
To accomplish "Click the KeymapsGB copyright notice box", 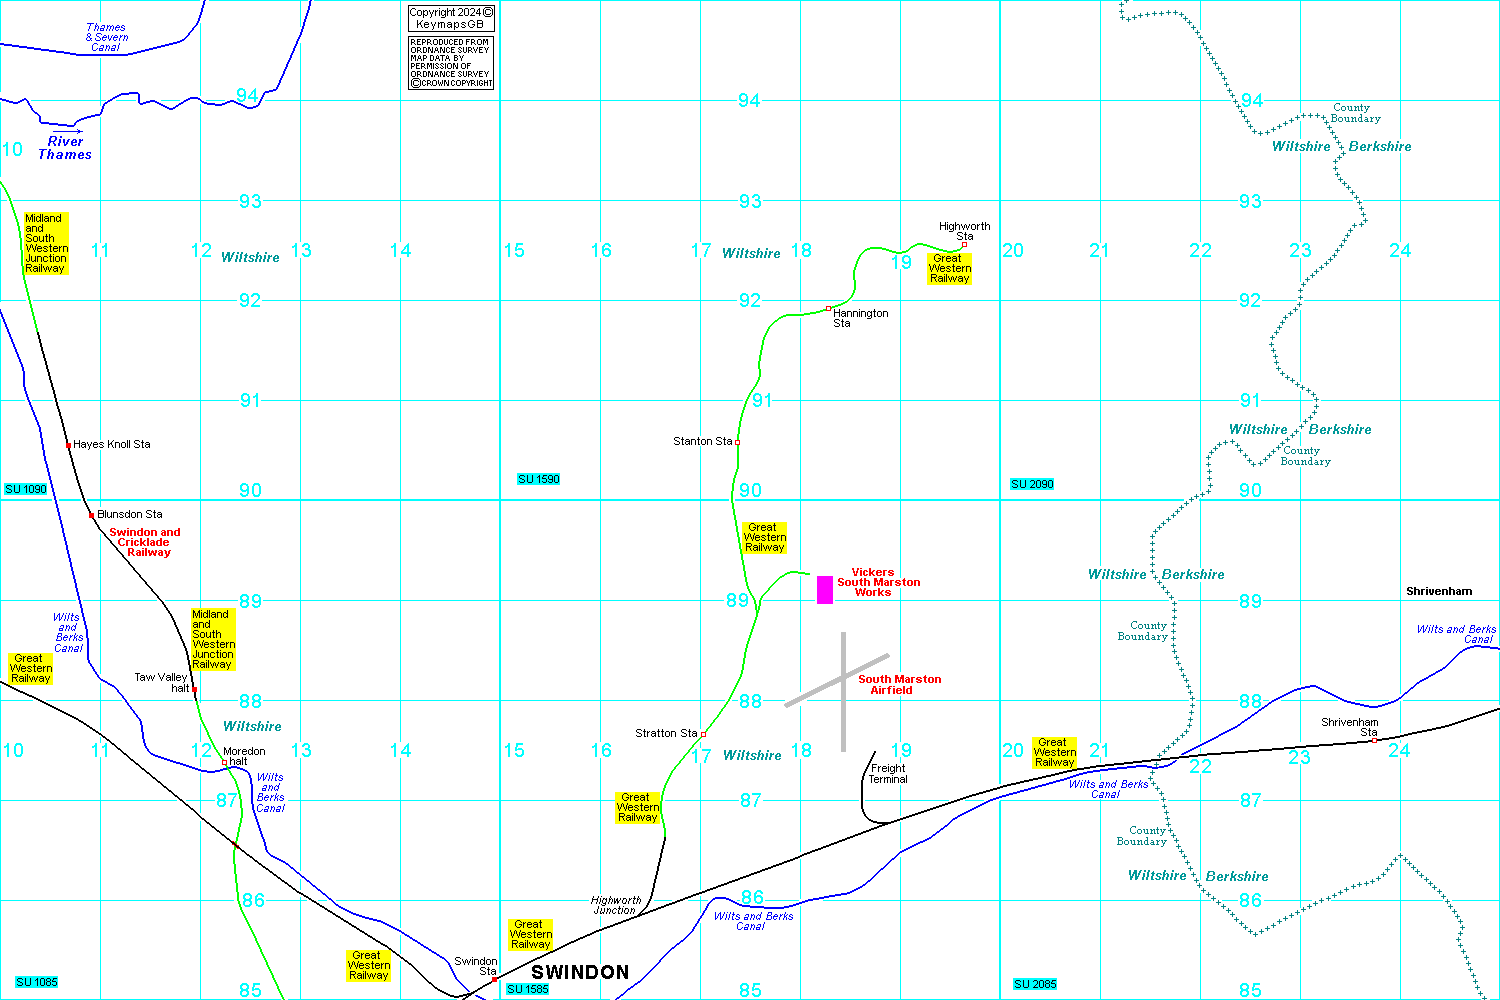I will coord(451,18).
